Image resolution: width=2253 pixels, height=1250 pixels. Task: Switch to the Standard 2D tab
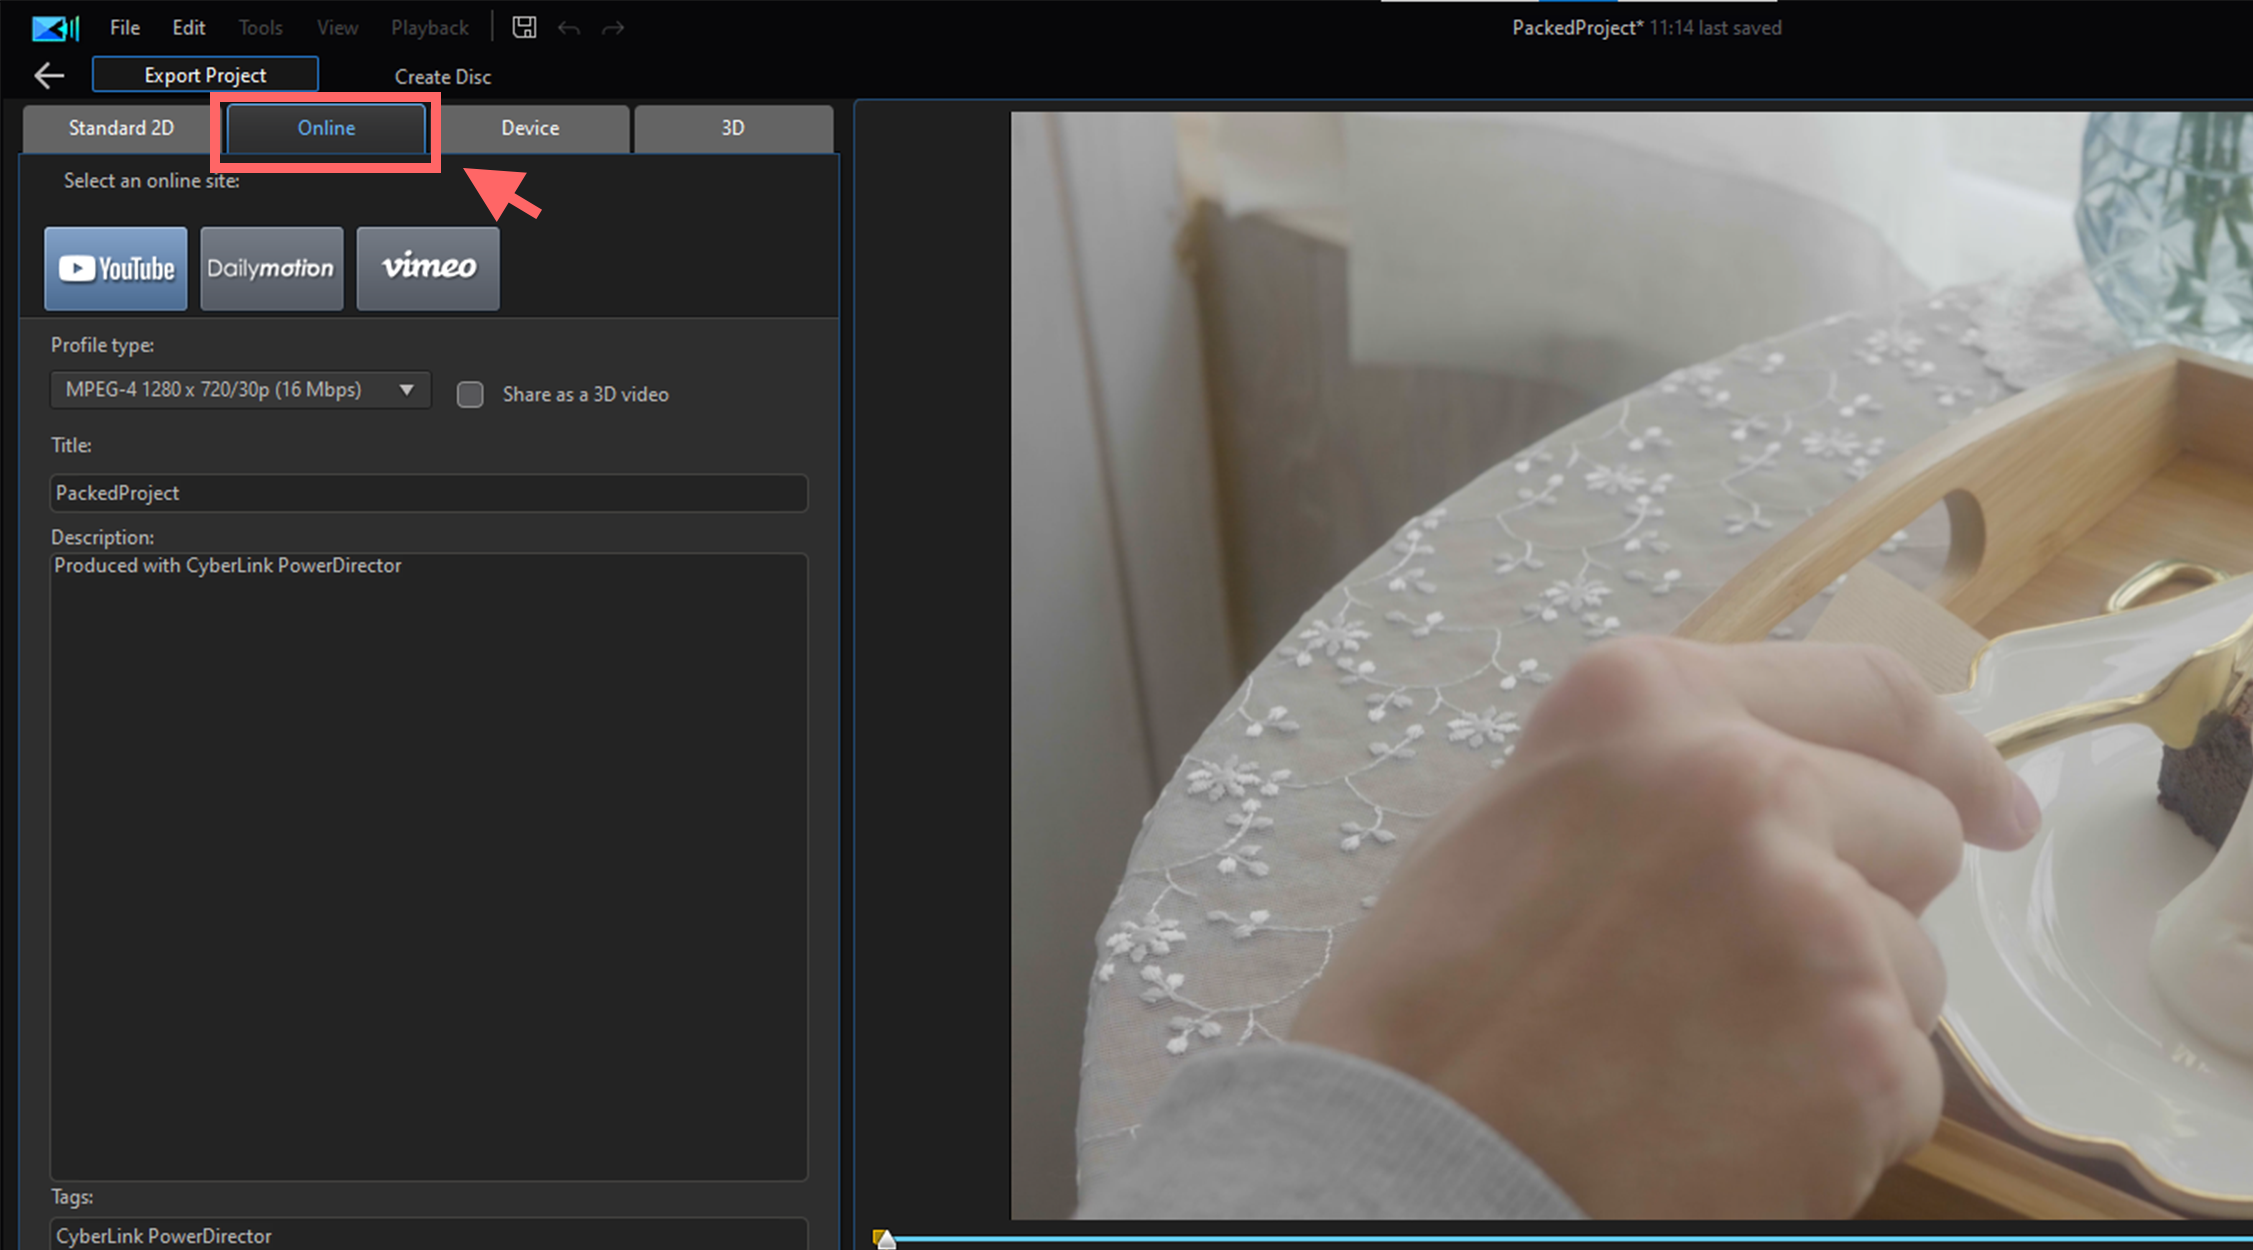pos(121,128)
